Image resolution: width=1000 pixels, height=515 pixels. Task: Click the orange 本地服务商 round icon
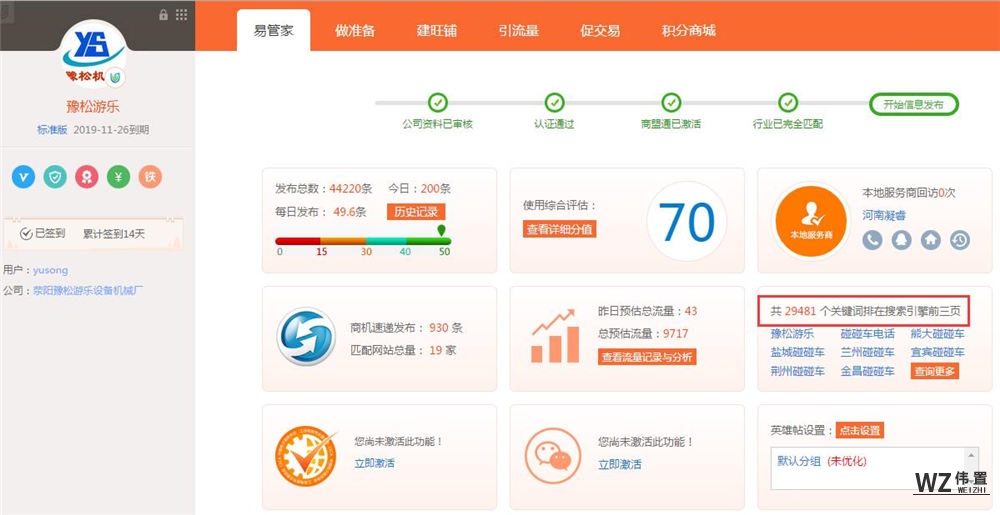[811, 221]
